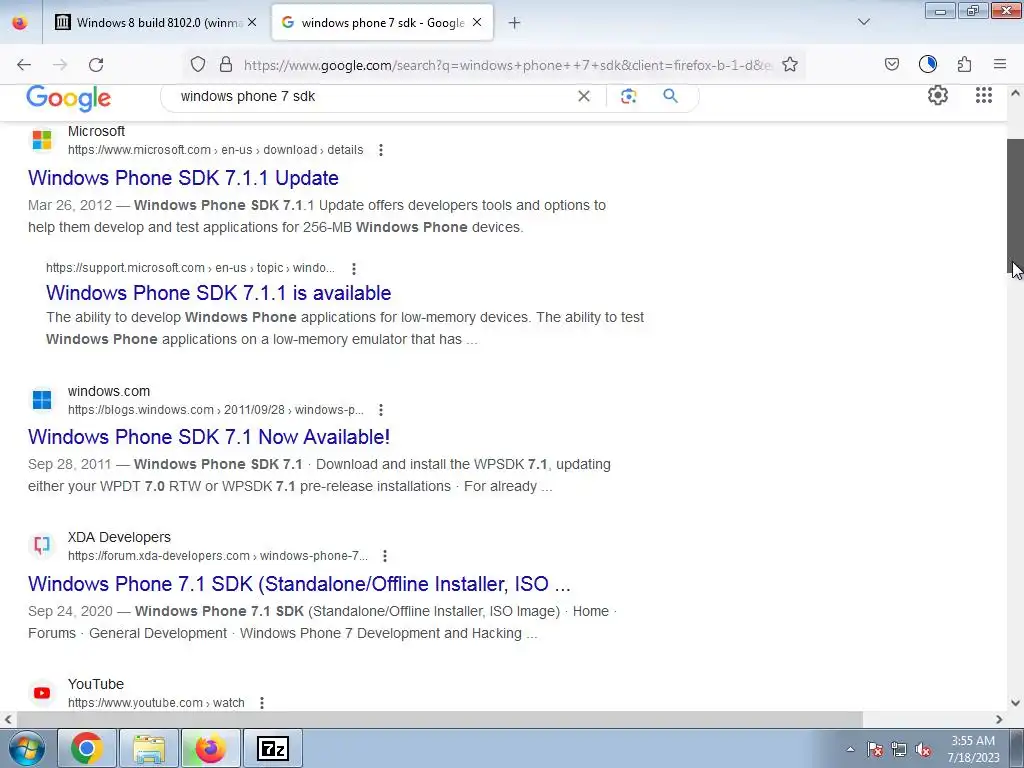Open options for blogs.windows.com result
1024x768 pixels.
(381, 410)
